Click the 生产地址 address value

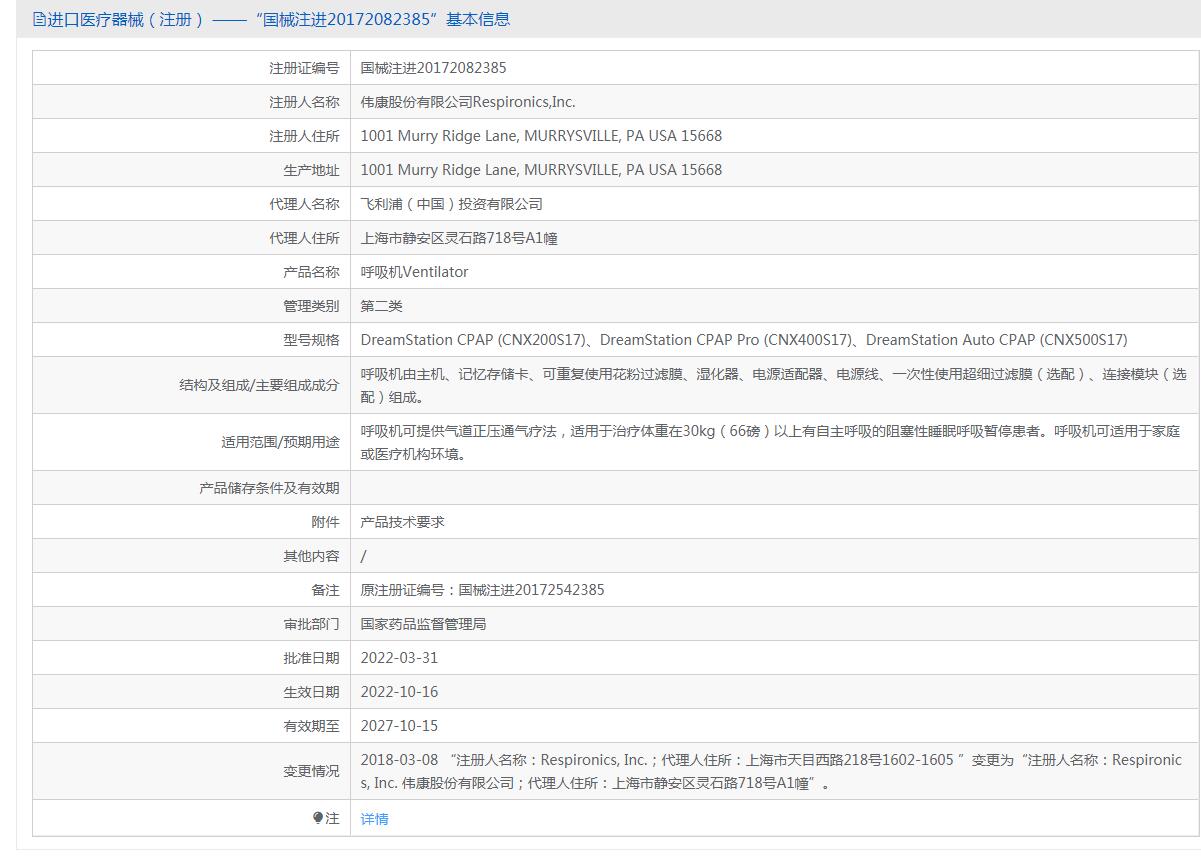coord(541,170)
